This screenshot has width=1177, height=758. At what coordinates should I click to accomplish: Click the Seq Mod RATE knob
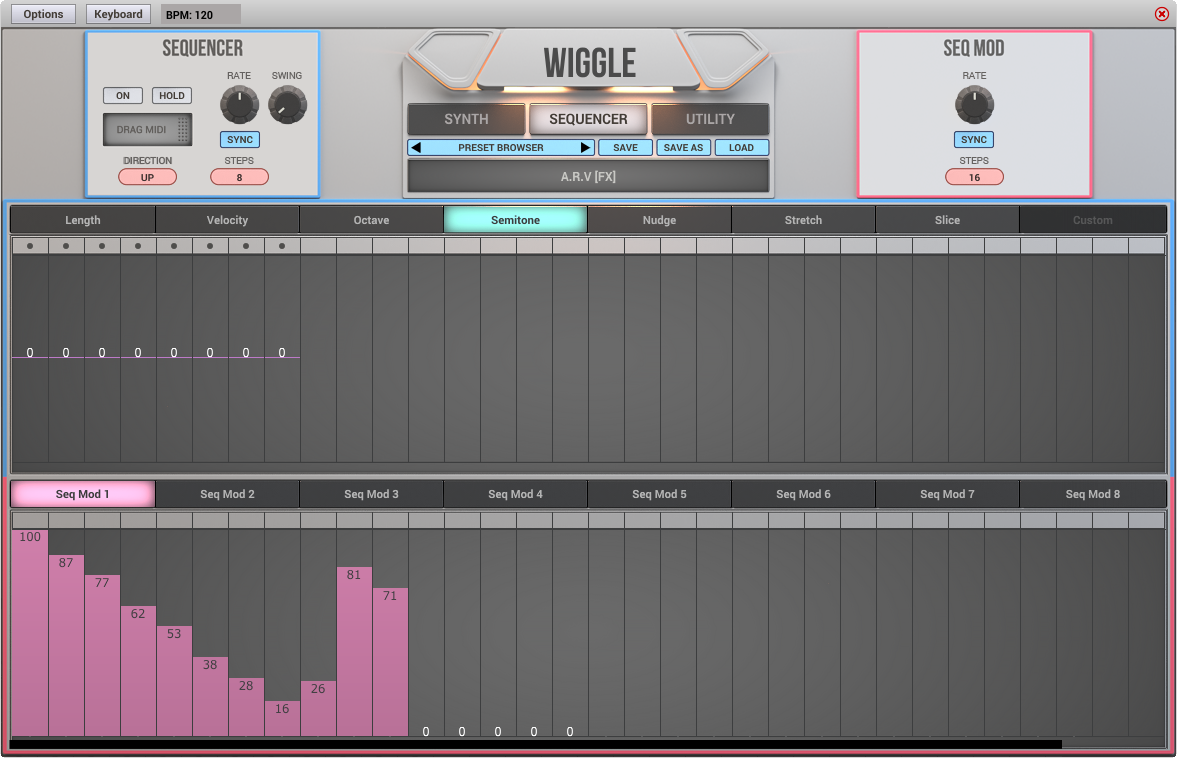[x=974, y=104]
